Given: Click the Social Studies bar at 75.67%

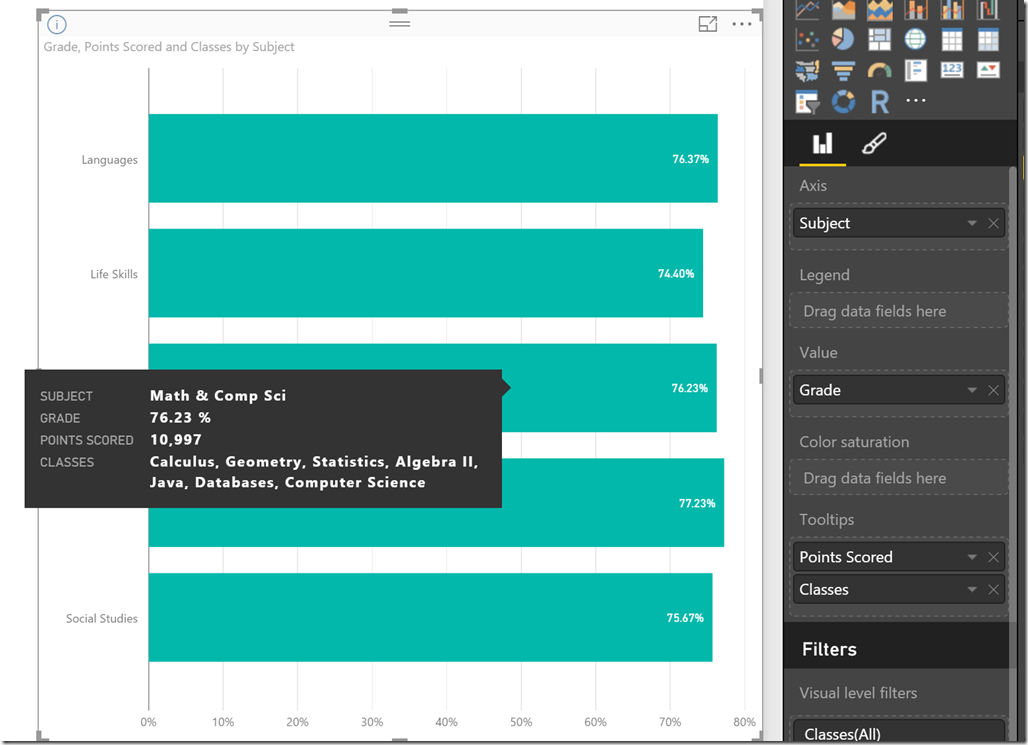Looking at the screenshot, I should click(430, 617).
